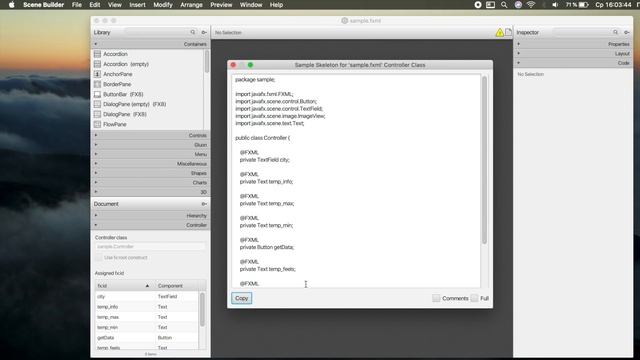
Task: Choose the BorderPane icon
Action: click(x=97, y=84)
